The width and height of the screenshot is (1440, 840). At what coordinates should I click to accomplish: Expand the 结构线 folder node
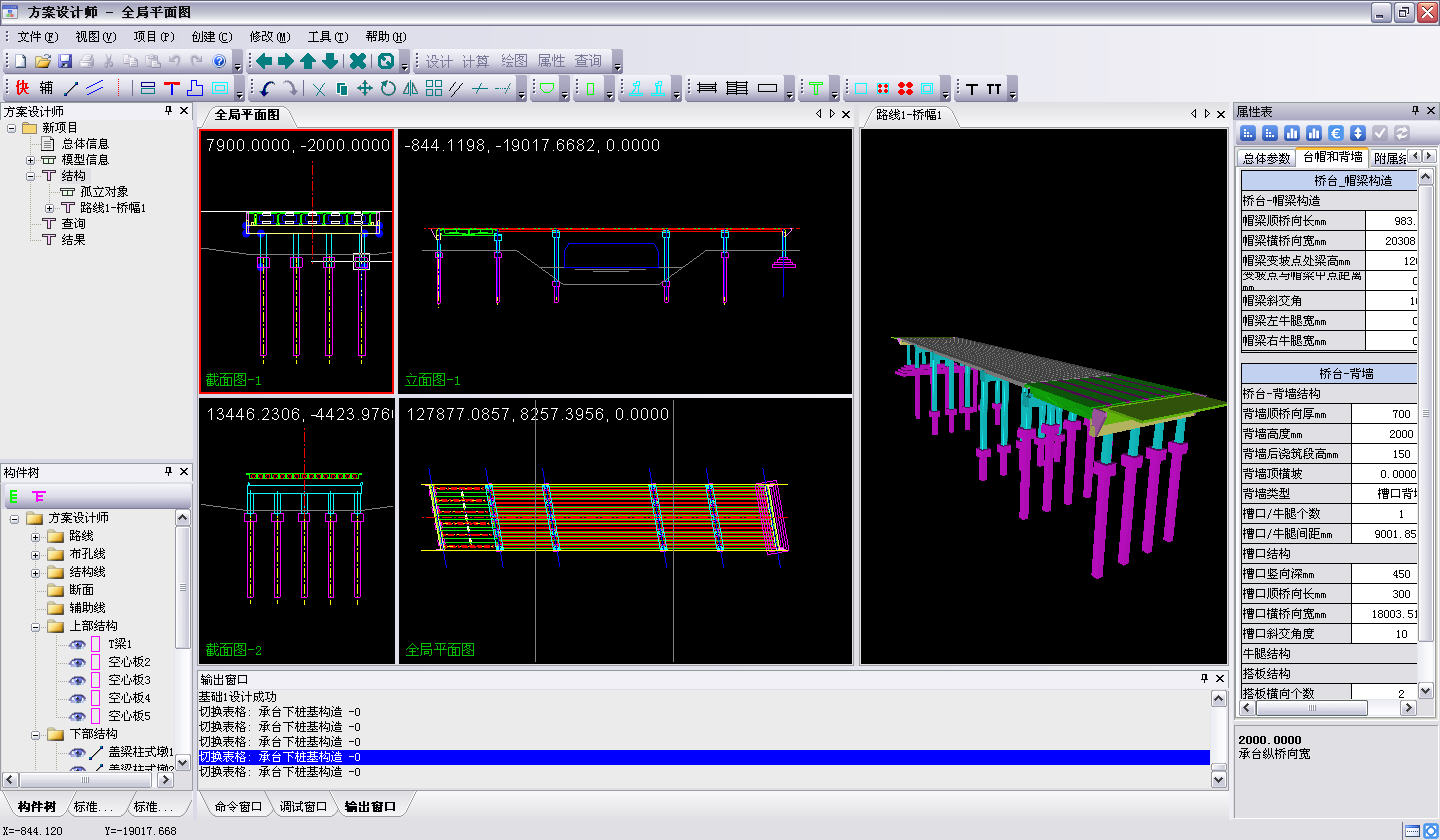[35, 572]
